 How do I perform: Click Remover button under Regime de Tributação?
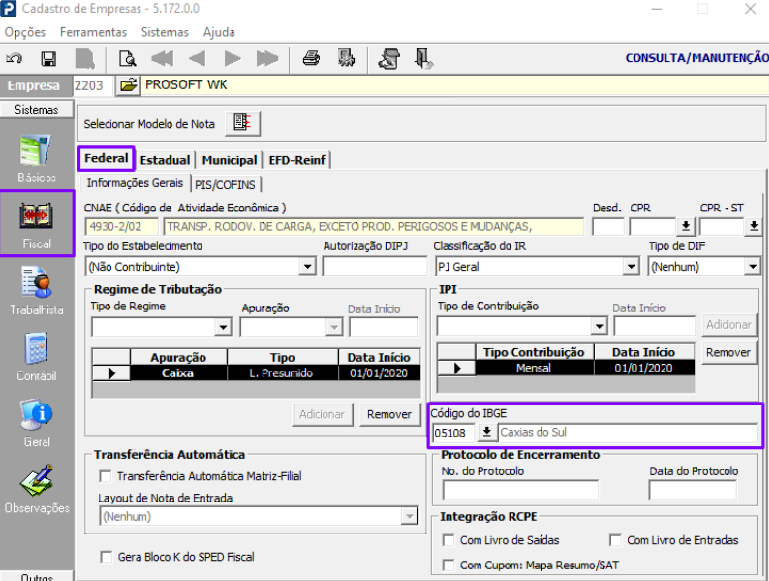pos(389,414)
